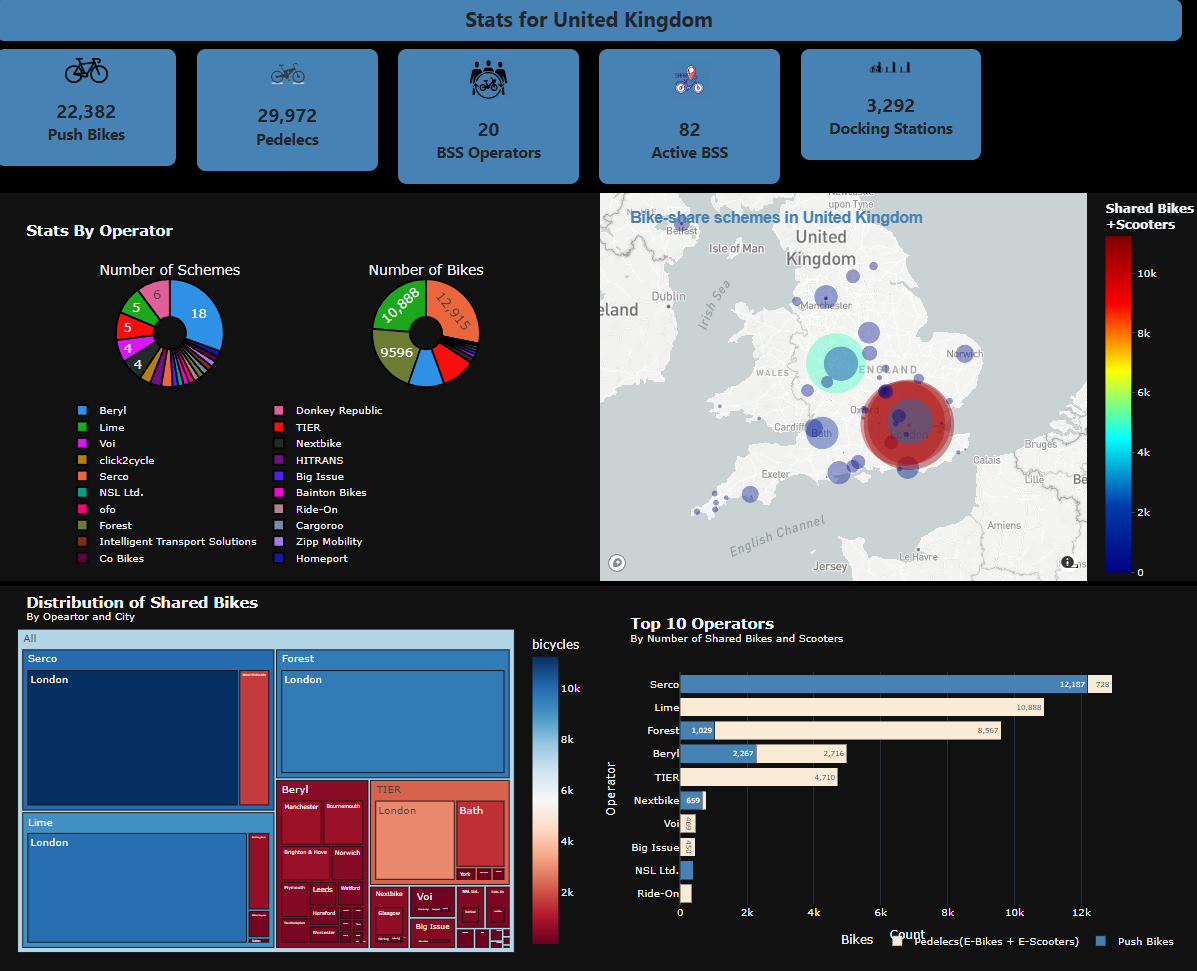Click Lime's 10,888 pedelecs bar
Screen dimensions: 1197x971
[862, 708]
